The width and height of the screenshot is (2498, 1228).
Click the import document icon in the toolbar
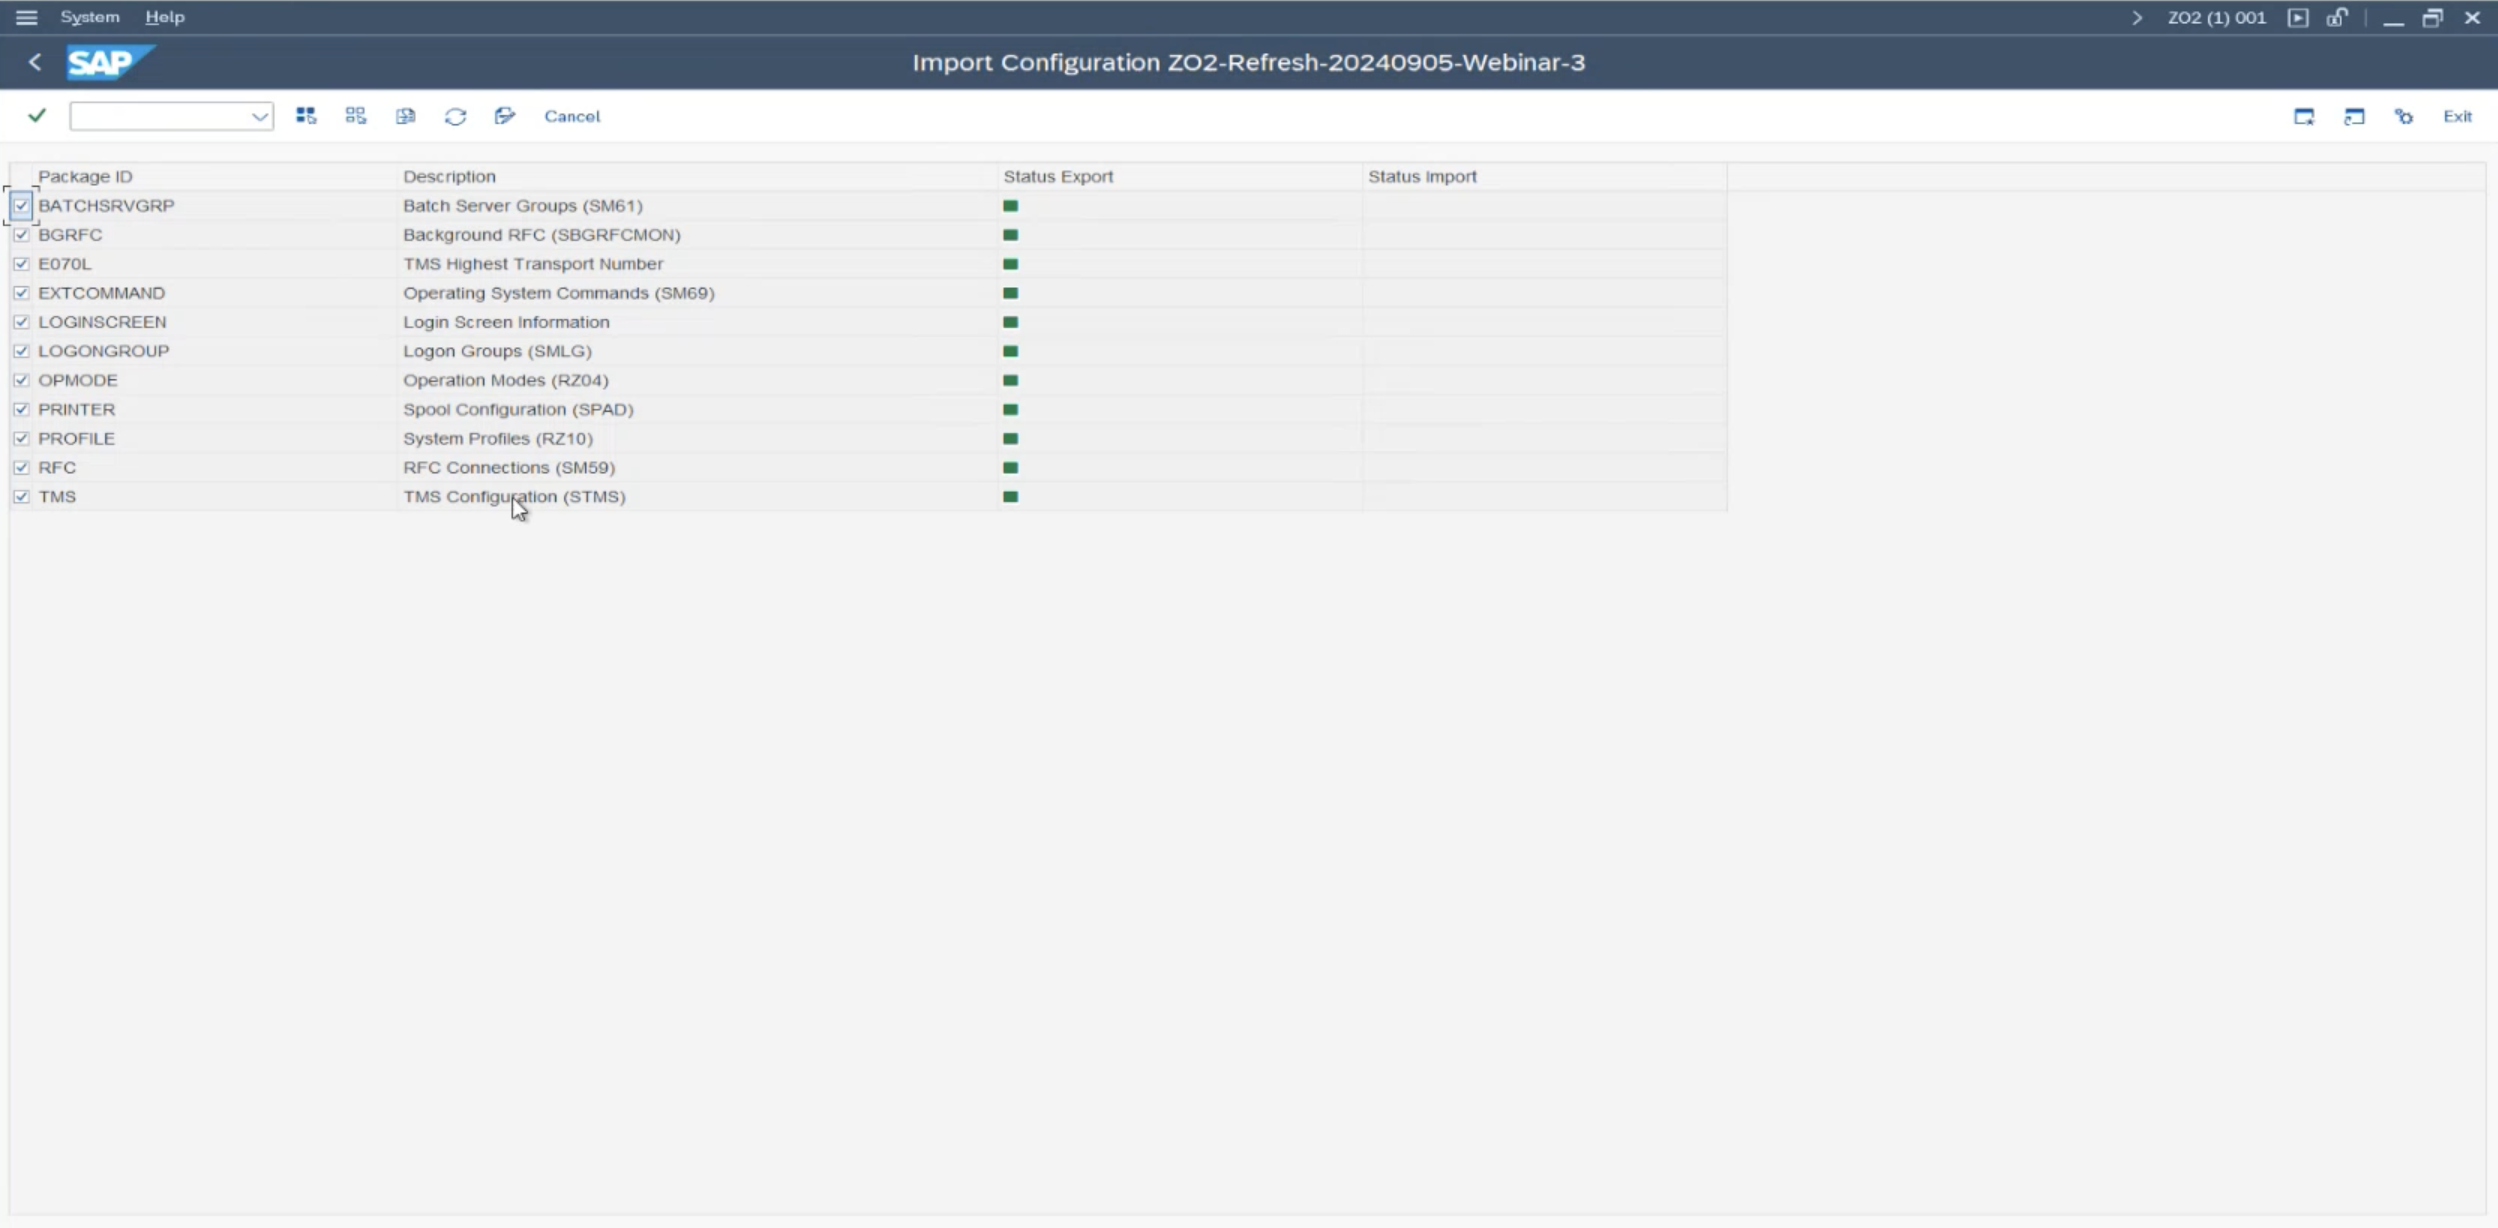[x=405, y=116]
